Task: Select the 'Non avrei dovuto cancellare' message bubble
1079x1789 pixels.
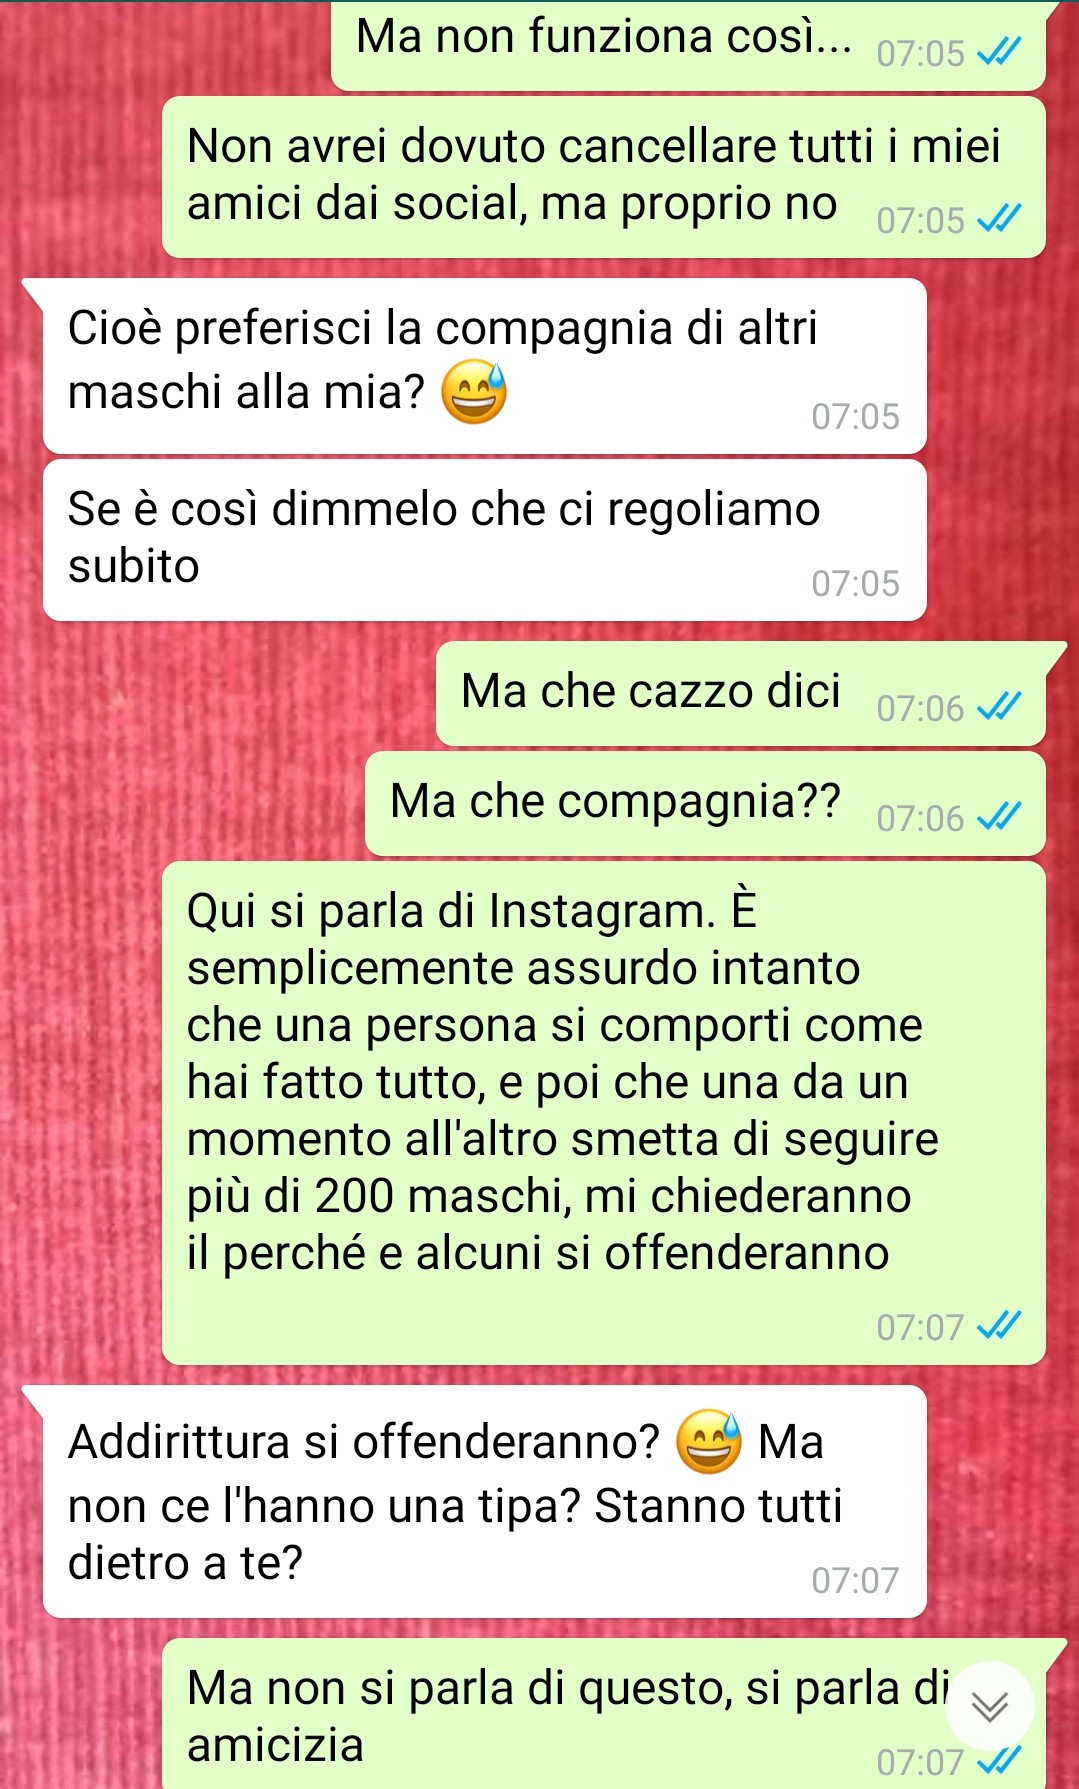Action: [604, 178]
